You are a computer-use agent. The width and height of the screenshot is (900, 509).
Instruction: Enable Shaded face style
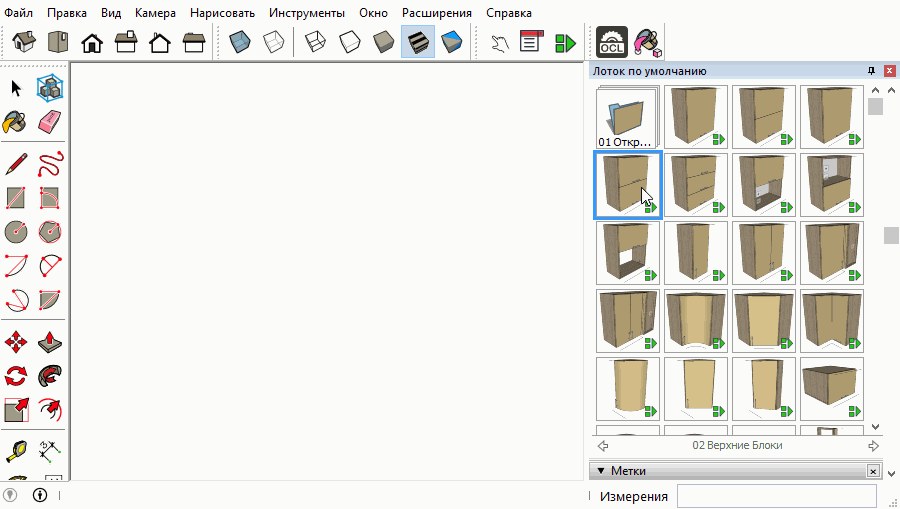tap(383, 42)
